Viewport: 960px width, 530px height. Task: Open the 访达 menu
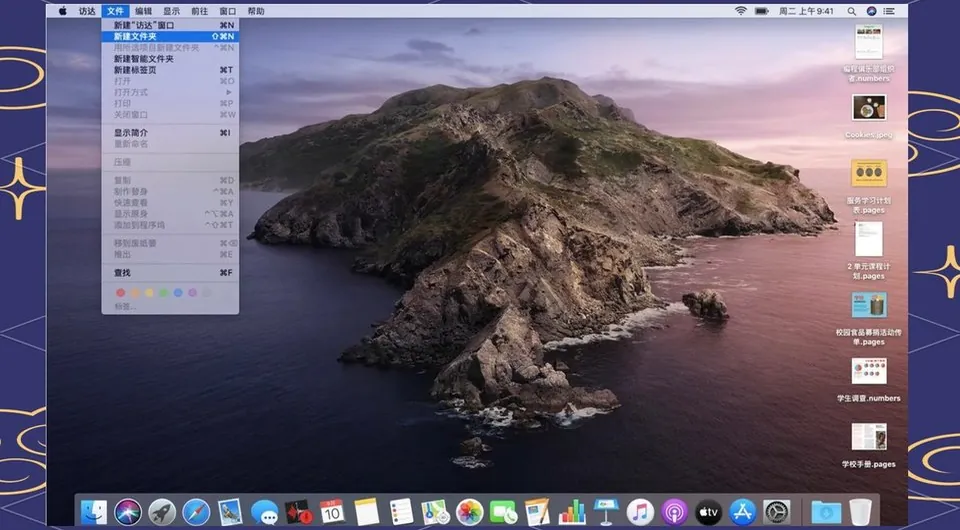87,11
